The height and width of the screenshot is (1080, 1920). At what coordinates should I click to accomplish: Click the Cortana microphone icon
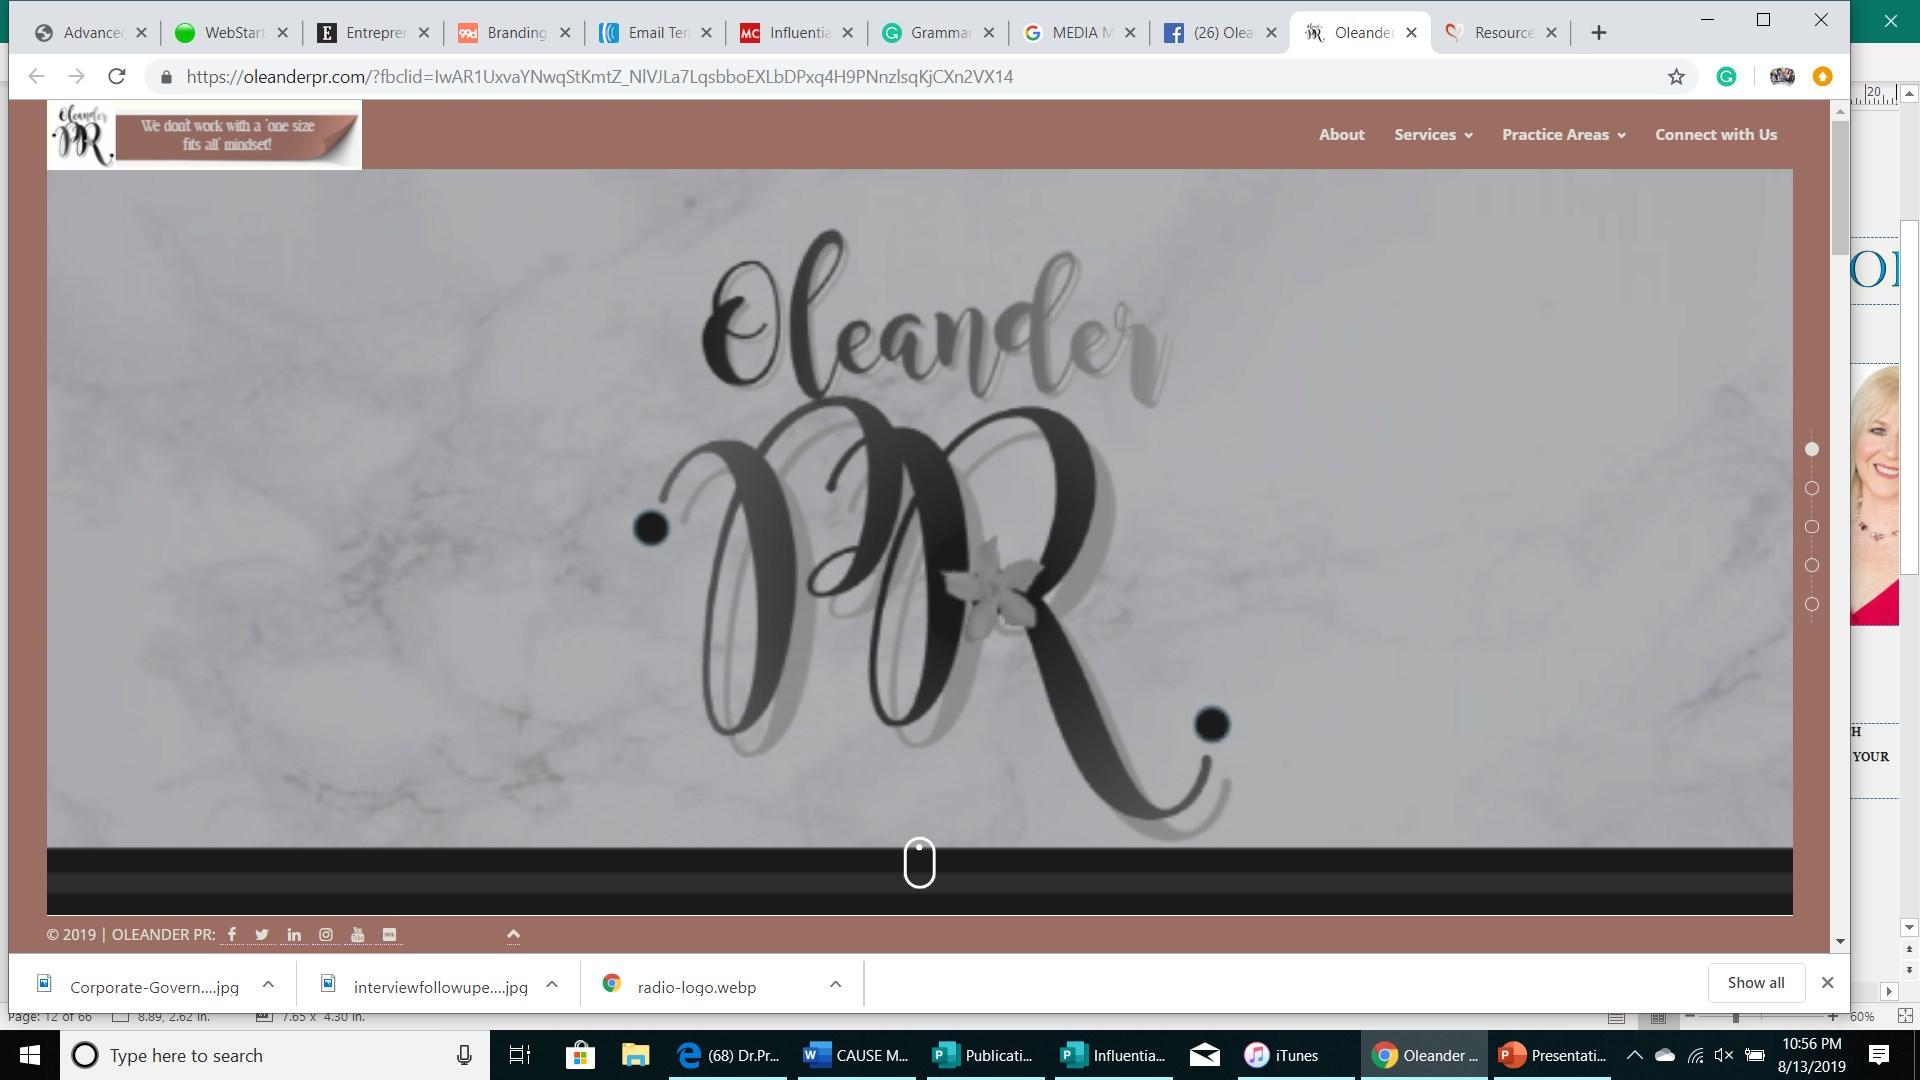point(464,1056)
